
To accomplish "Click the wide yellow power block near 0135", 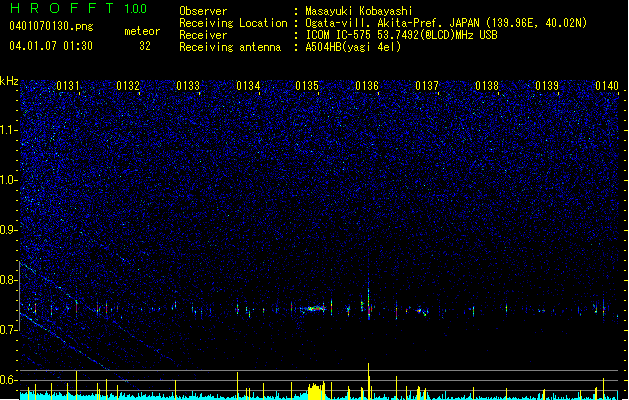I will point(316,392).
